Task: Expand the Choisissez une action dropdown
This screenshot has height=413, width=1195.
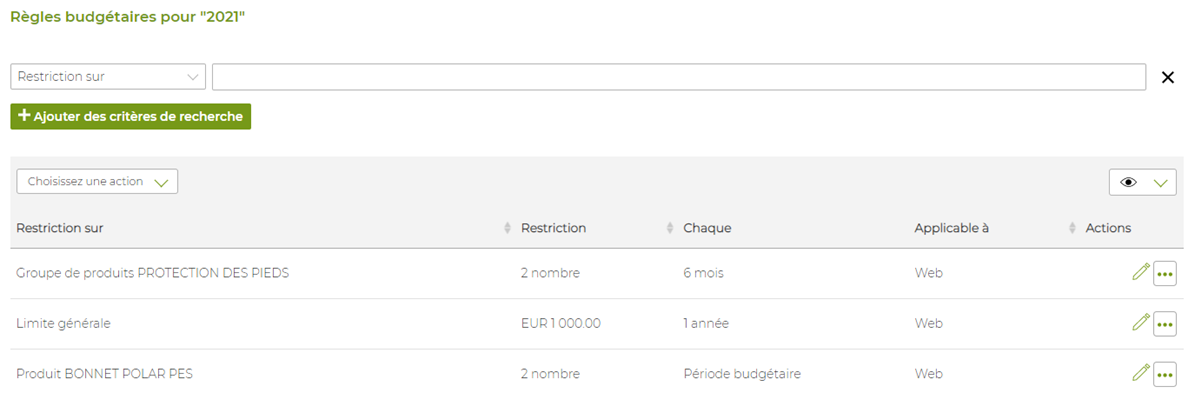Action: click(97, 181)
